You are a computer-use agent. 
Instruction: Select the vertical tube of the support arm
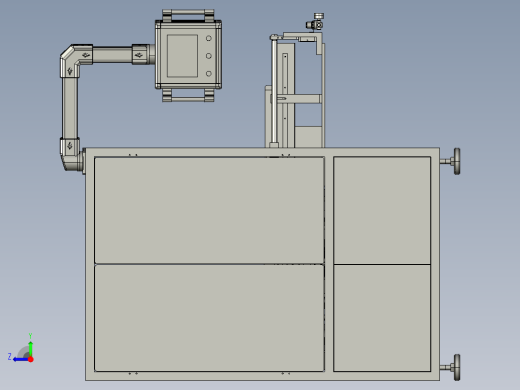pos(70,107)
